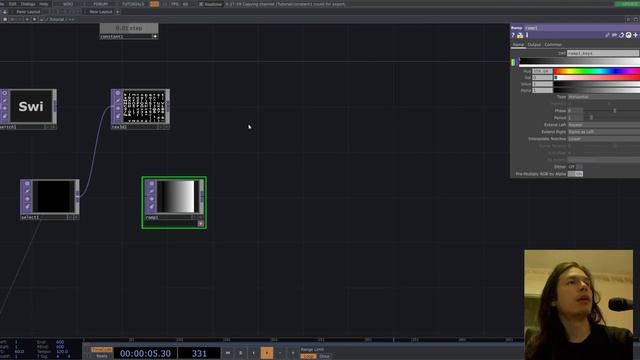Click the bottom flag icon on text1 node
This screenshot has height=360, width=640.
click(118, 116)
